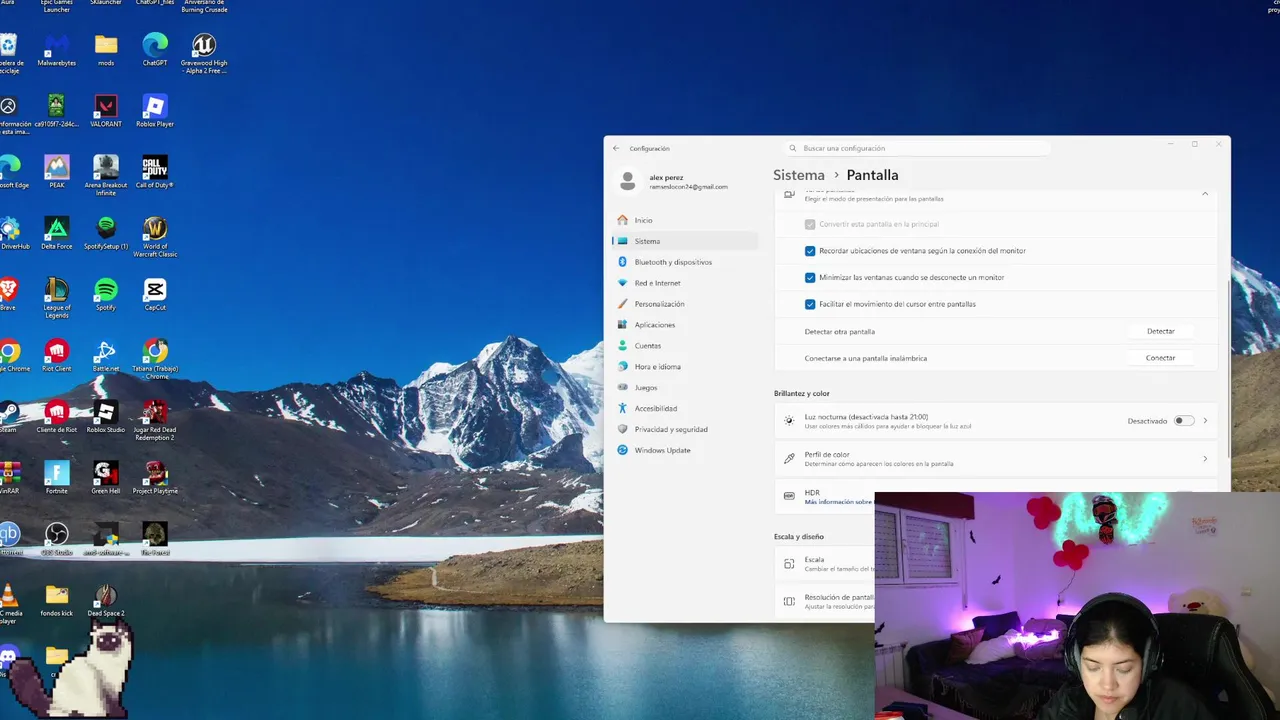Open Cliente de Riot shortcut
Screen dimensions: 1280x720
57,416
